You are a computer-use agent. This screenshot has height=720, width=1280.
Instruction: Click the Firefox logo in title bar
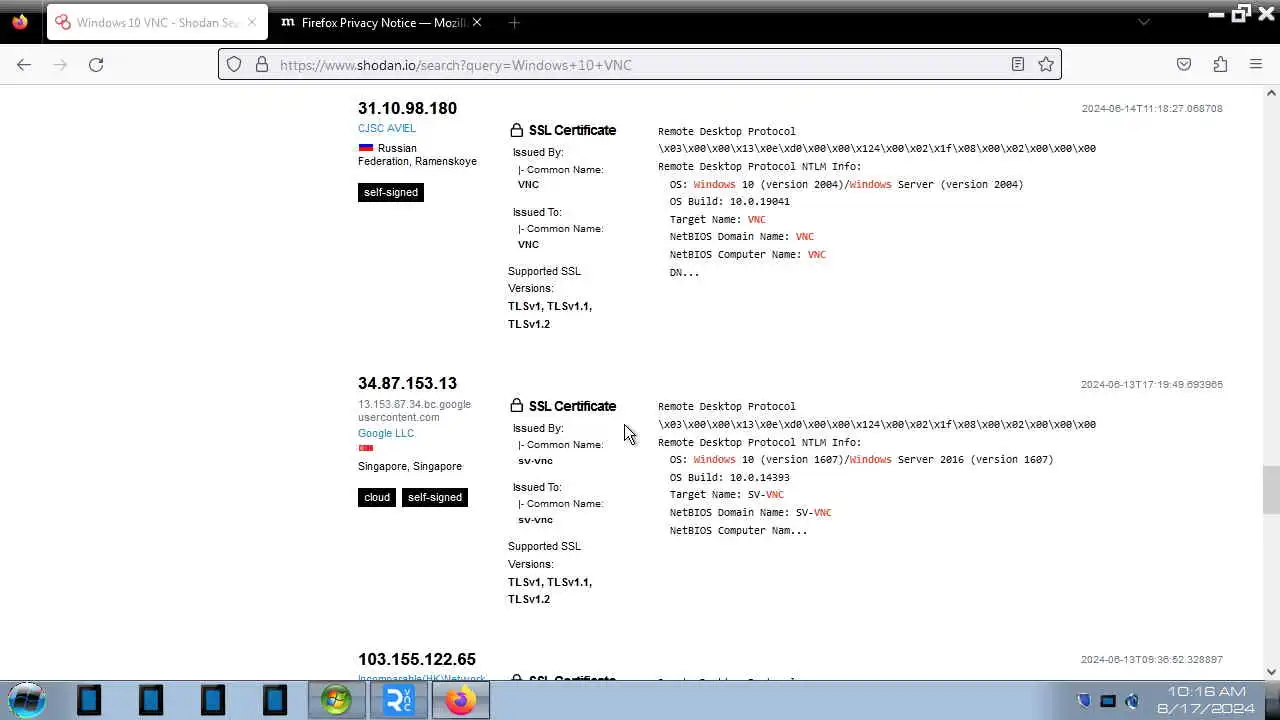tap(20, 22)
